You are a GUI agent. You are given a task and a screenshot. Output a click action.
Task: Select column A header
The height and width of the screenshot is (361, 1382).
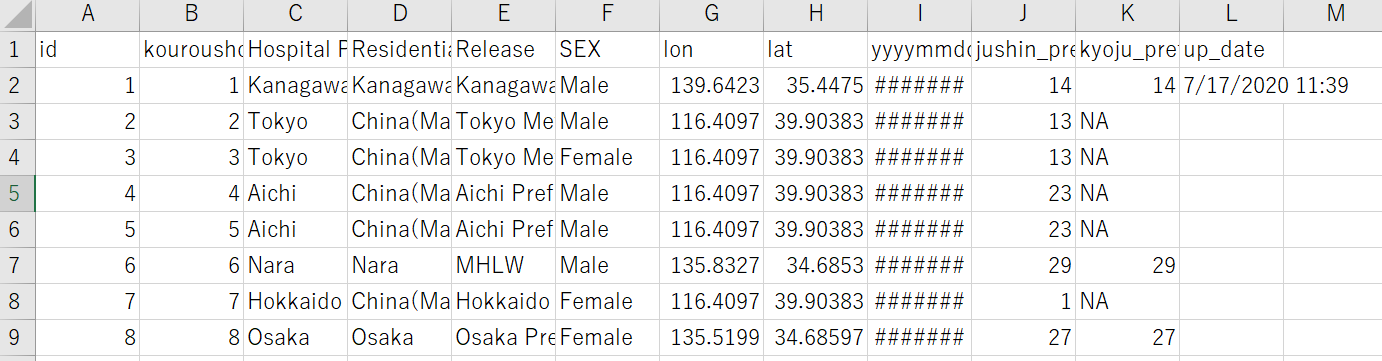click(x=88, y=15)
